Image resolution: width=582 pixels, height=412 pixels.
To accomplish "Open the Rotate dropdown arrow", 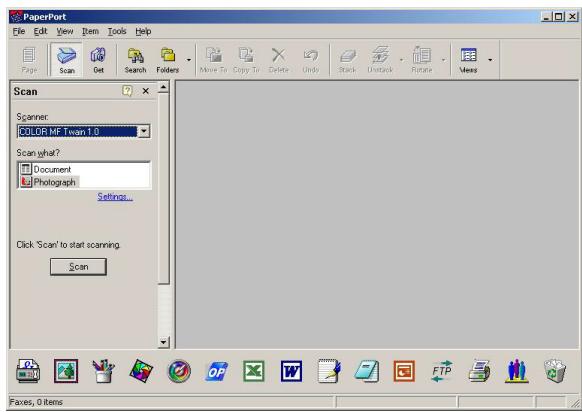I will (443, 60).
